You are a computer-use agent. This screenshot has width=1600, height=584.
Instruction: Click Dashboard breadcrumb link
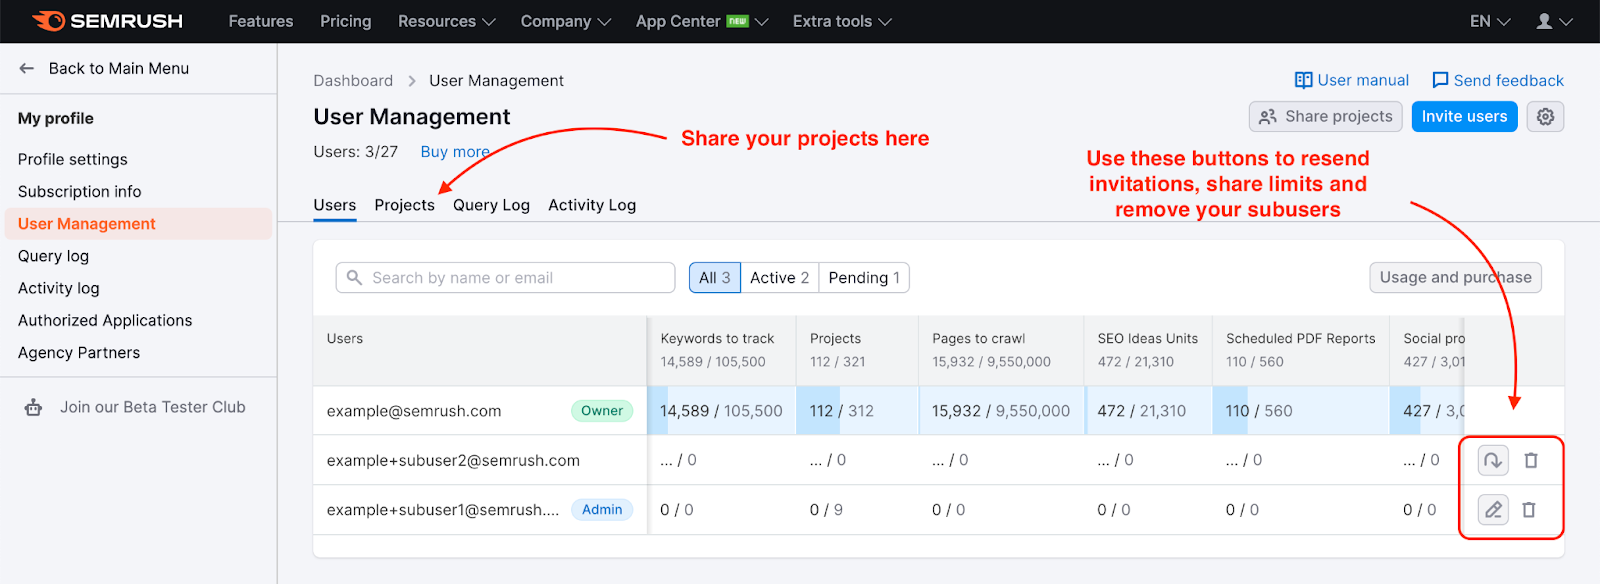coord(353,81)
